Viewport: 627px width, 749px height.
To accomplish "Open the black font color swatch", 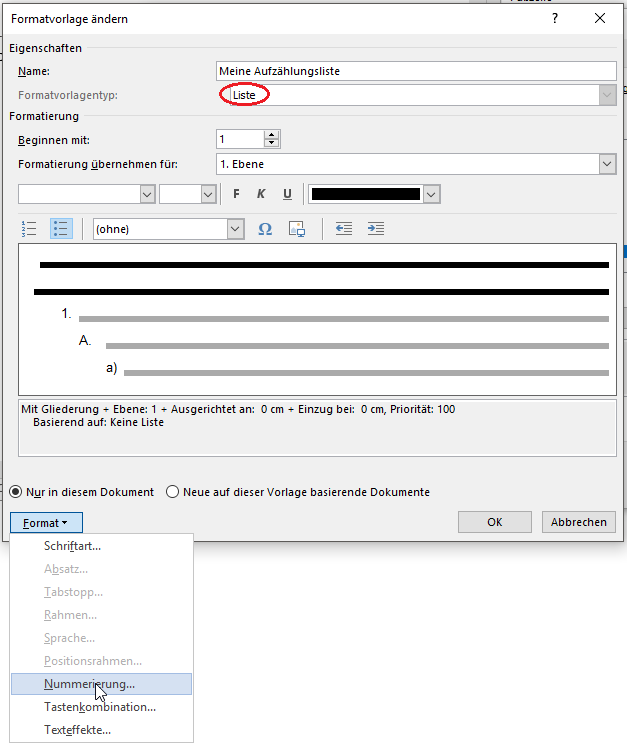I will click(x=375, y=194).
